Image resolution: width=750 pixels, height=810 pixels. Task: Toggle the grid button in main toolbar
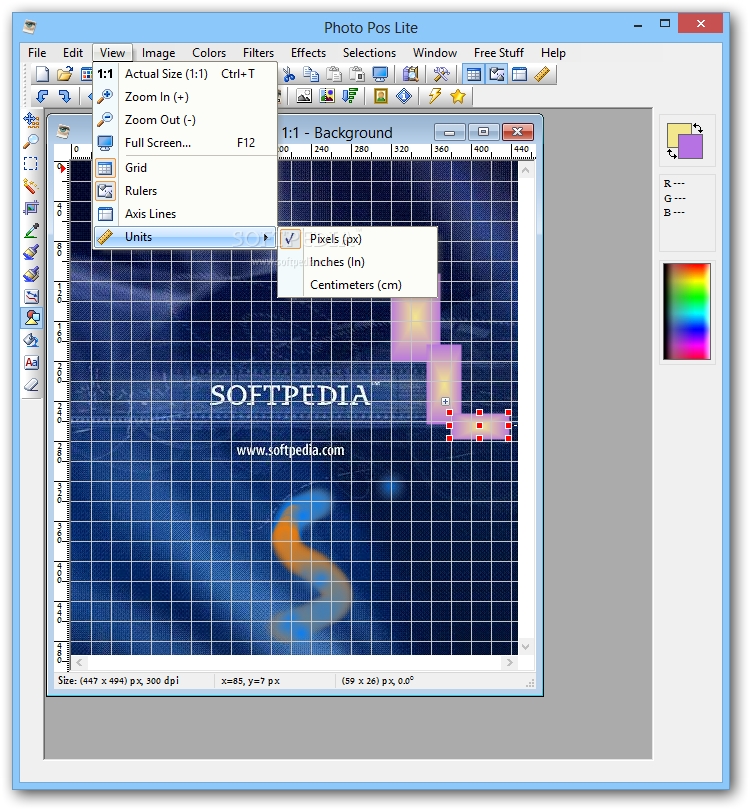tap(473, 74)
